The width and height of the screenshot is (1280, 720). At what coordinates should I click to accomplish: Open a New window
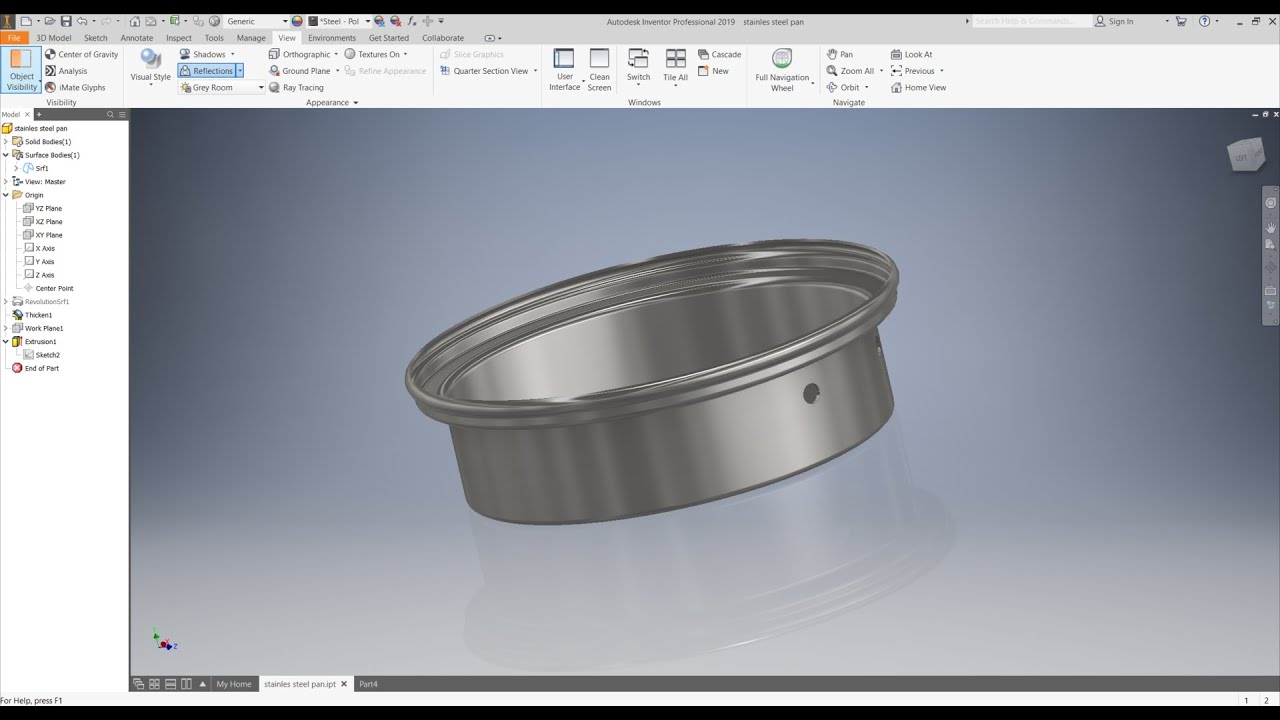(x=713, y=71)
